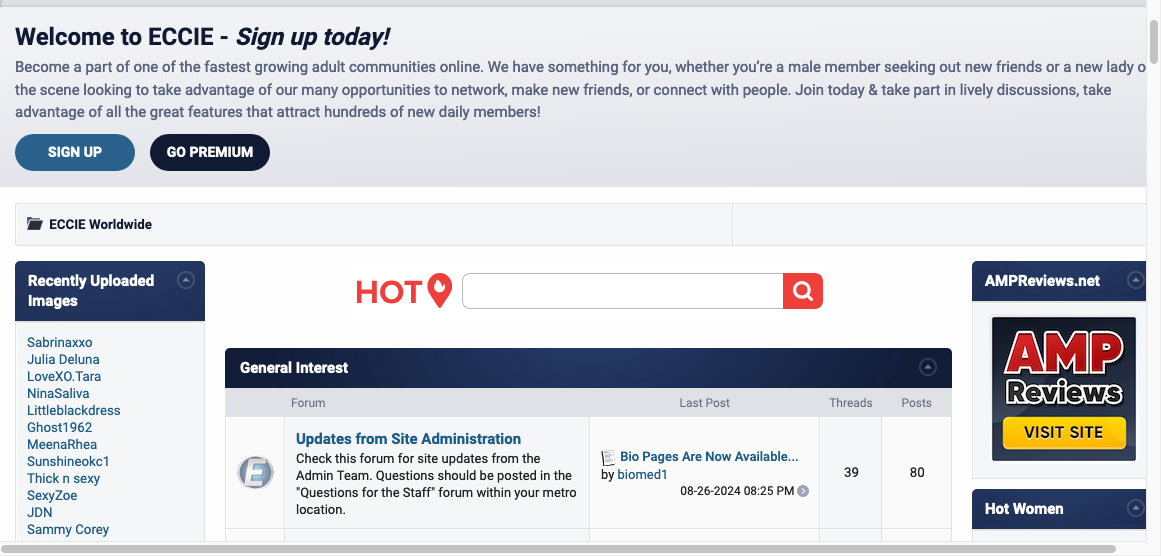Click the SIGN UP button
Image resolution: width=1161 pixels, height=556 pixels.
tap(75, 152)
